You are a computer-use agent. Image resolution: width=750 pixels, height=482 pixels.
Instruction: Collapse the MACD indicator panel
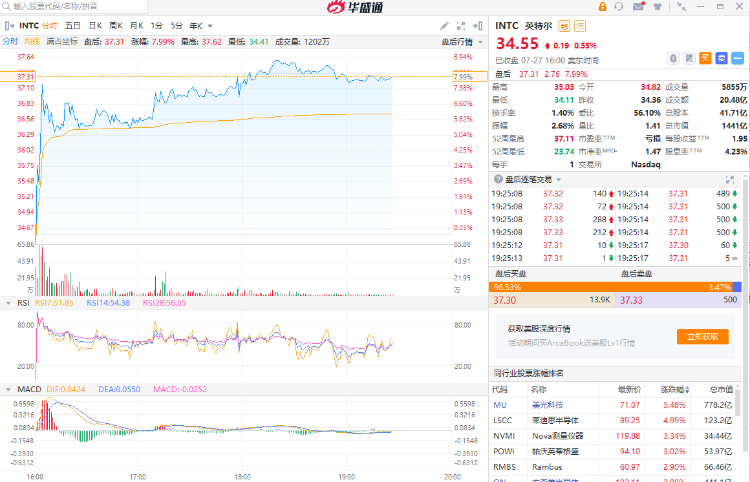pos(8,390)
